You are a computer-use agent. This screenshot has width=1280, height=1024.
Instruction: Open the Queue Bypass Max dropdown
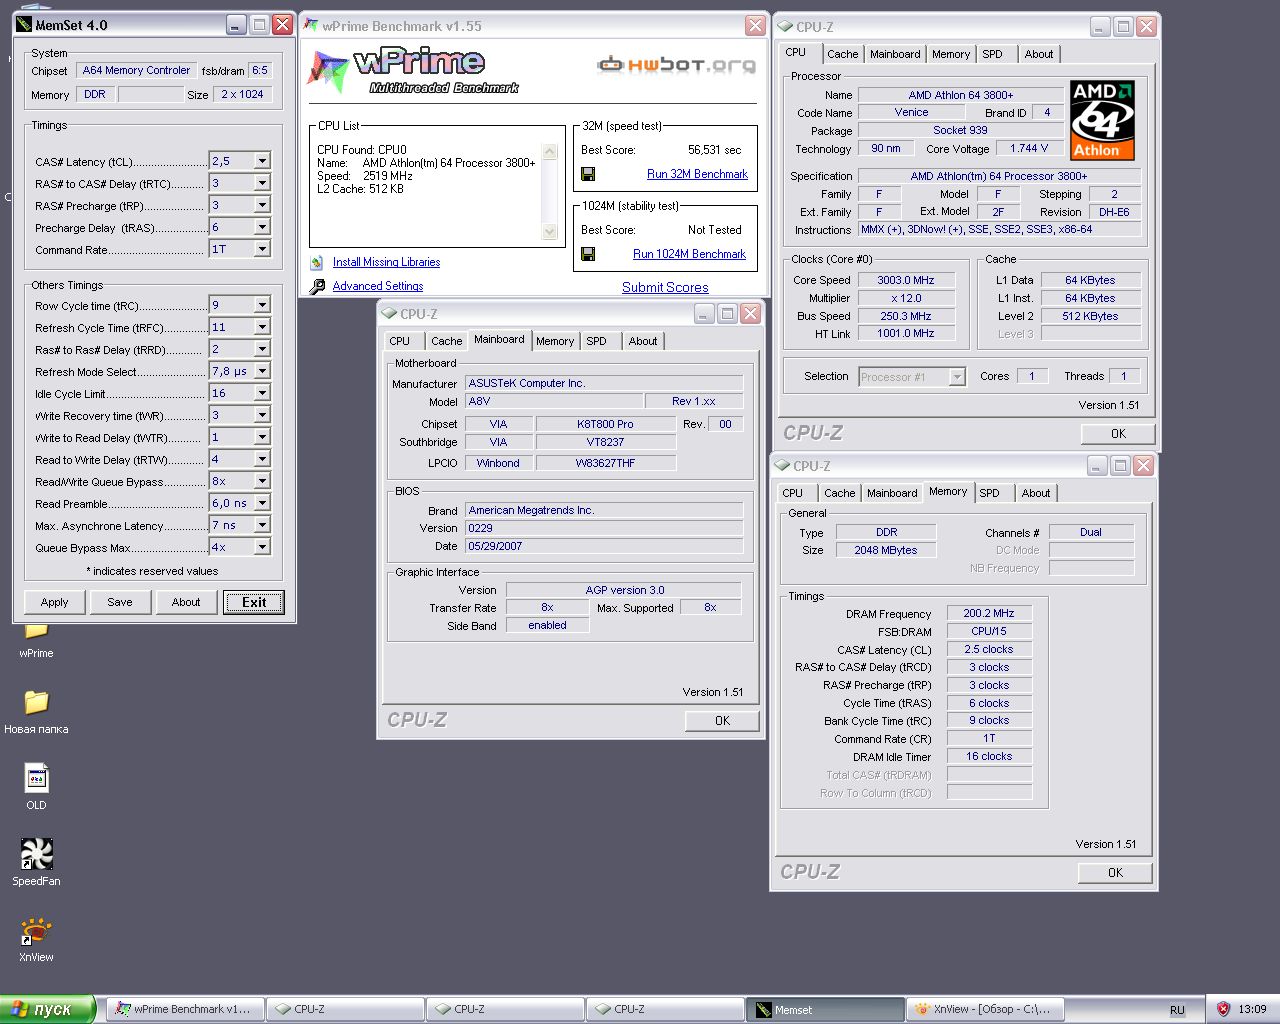(262, 547)
